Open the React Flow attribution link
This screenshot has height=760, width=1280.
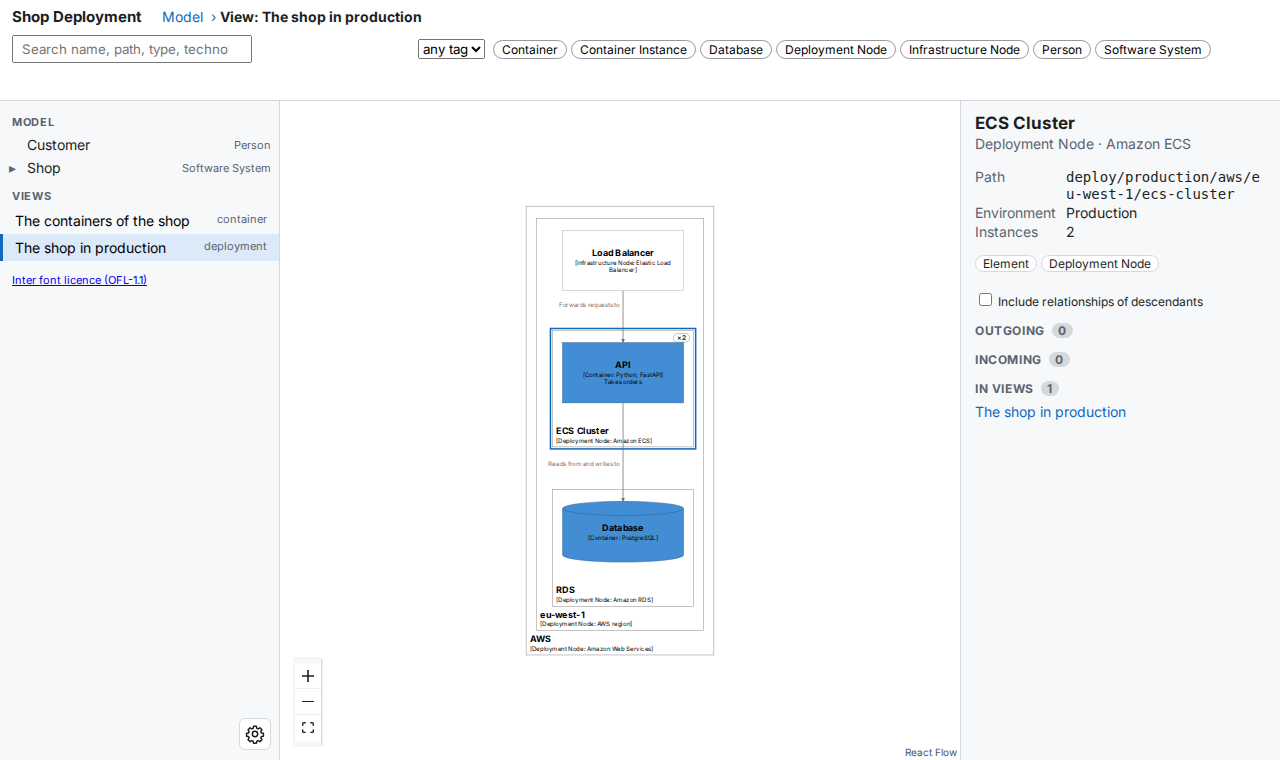[931, 752]
